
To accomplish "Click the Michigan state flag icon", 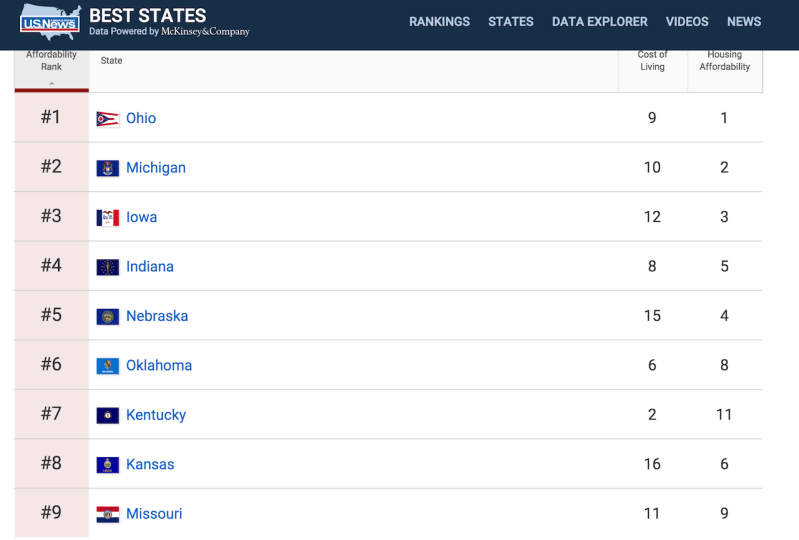I will coord(108,168).
